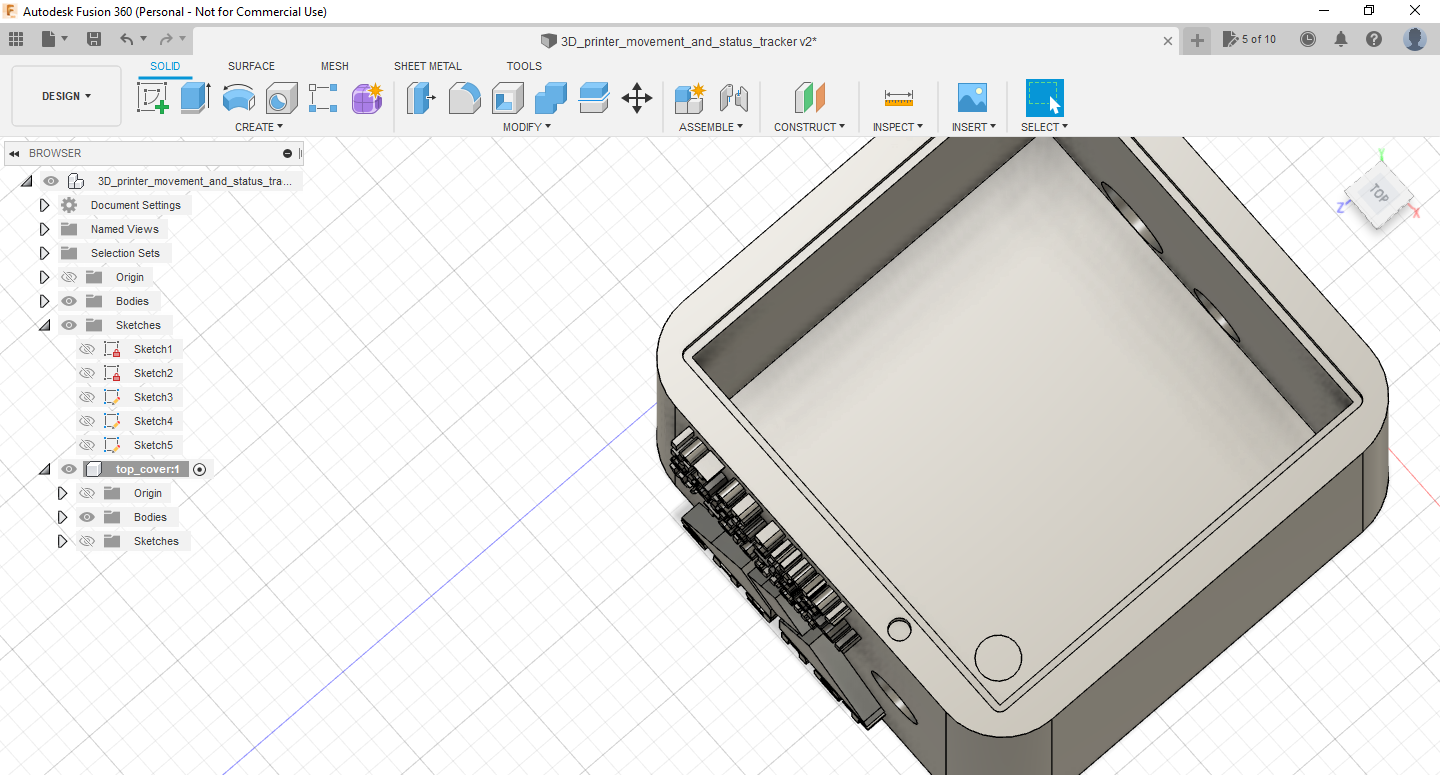Viewport: 1440px width, 775px height.
Task: Click the 5 of 10 document counter
Action: pos(1250,40)
